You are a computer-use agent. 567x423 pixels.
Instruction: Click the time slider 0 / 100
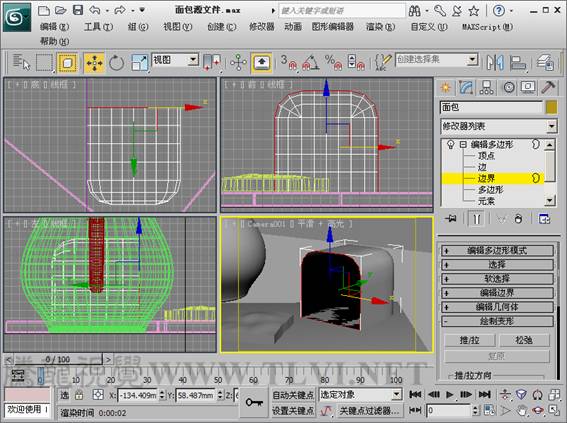click(57, 359)
